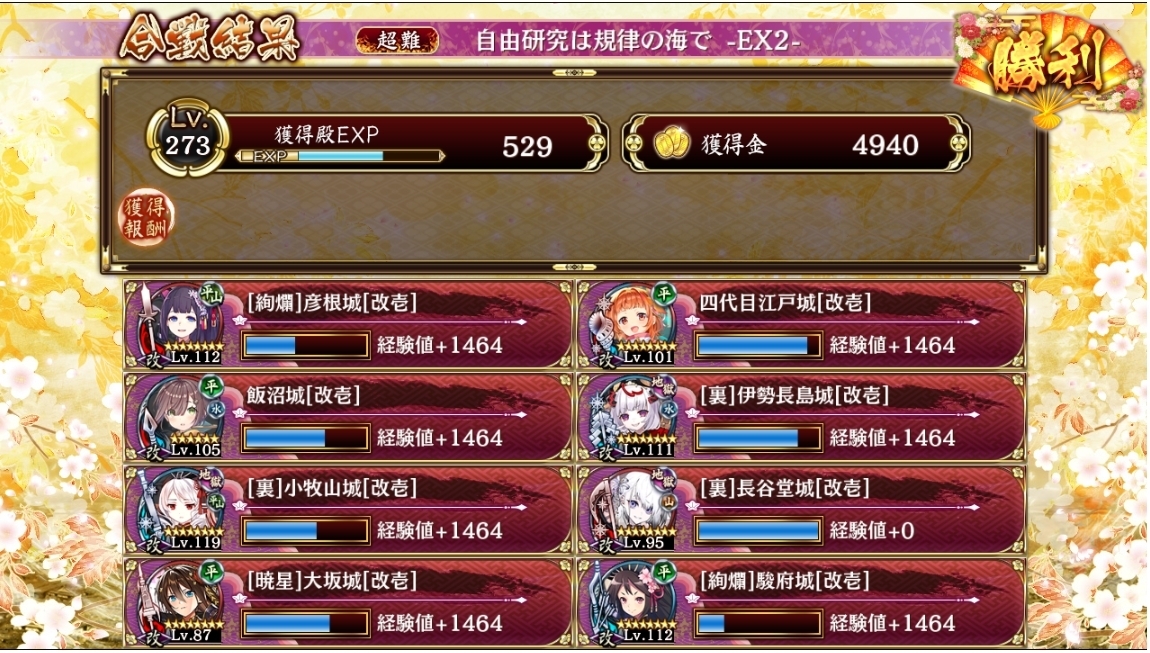Click 経験値+0 text of [裏]長谷堂城
The width and height of the screenshot is (1150, 653).
tap(872, 530)
